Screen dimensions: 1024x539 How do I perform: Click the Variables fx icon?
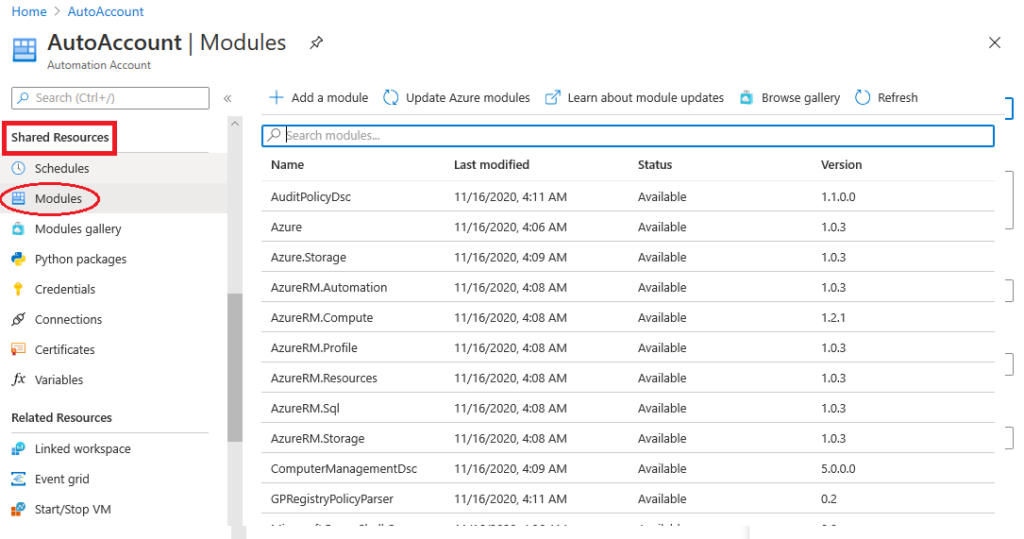point(18,379)
